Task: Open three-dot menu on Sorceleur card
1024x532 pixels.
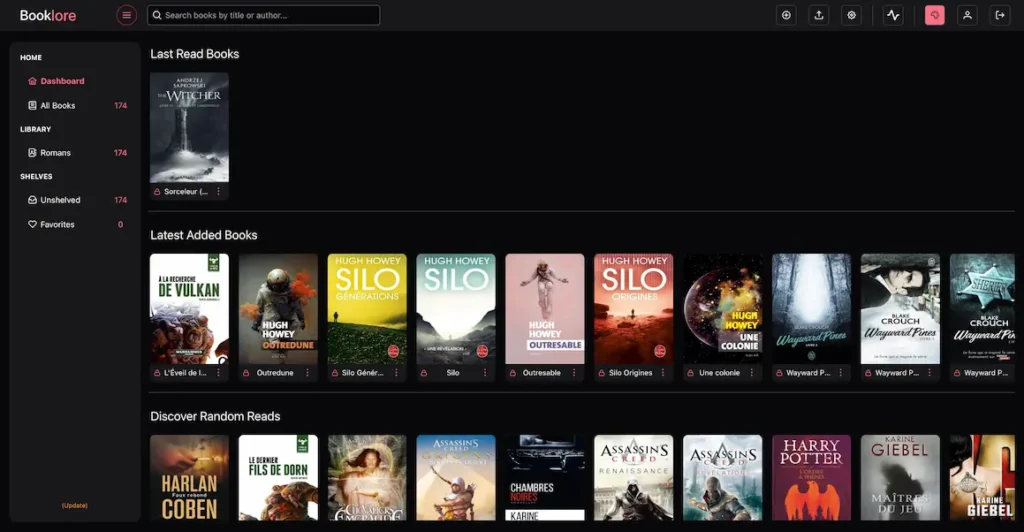Action: tap(218, 192)
